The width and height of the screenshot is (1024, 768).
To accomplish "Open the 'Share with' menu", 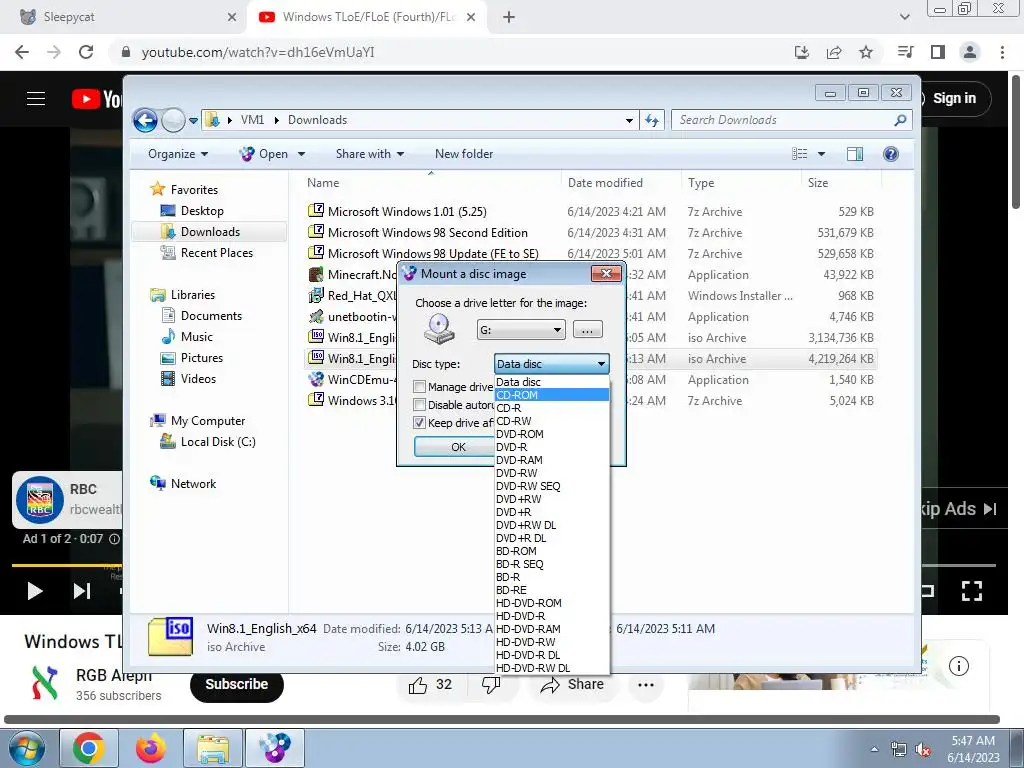I will 370,154.
